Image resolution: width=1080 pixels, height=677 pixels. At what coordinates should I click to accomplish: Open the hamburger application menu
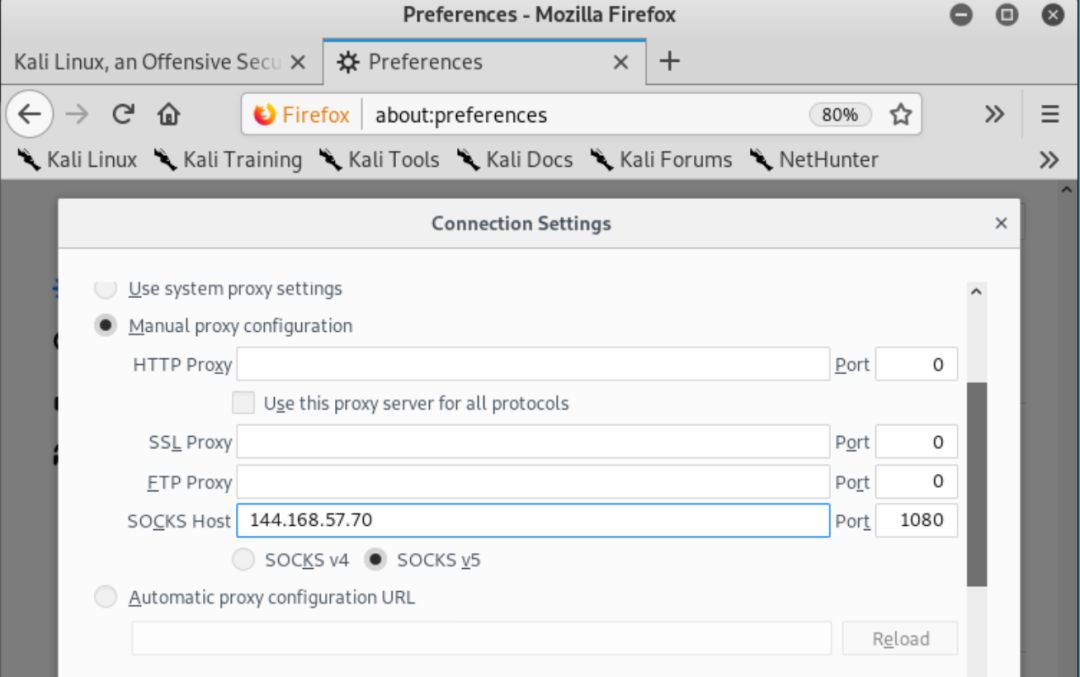pos(1050,114)
